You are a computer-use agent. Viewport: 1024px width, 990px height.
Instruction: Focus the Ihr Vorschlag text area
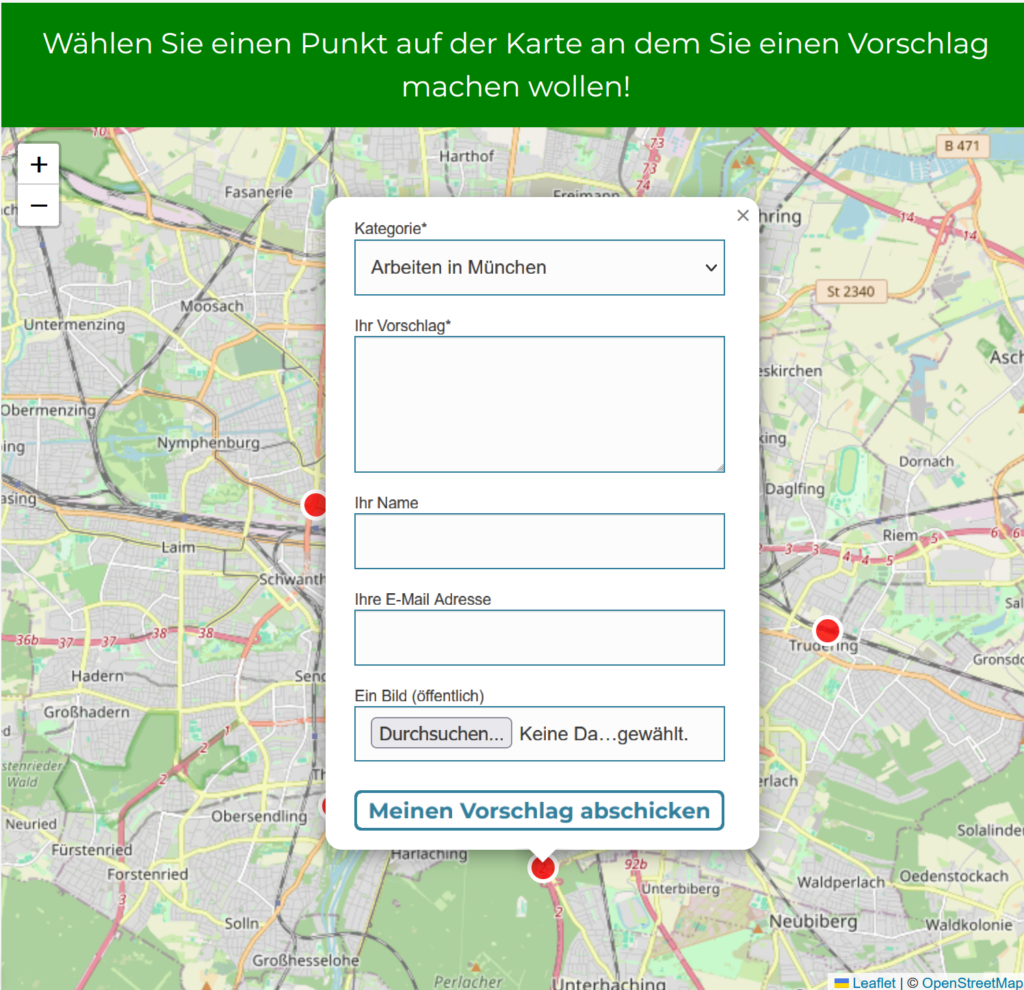(x=539, y=403)
